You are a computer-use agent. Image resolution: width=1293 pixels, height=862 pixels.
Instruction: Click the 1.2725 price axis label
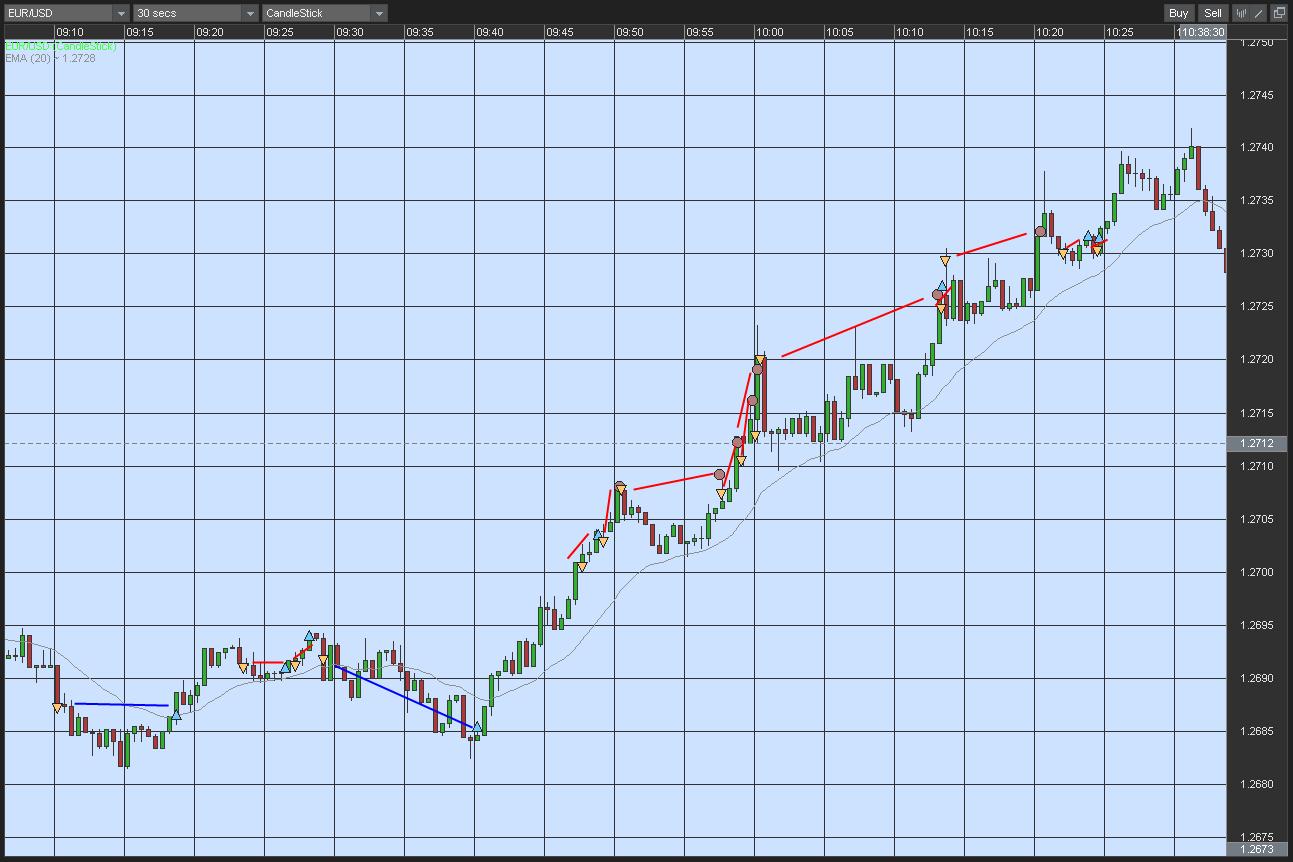pos(1256,307)
